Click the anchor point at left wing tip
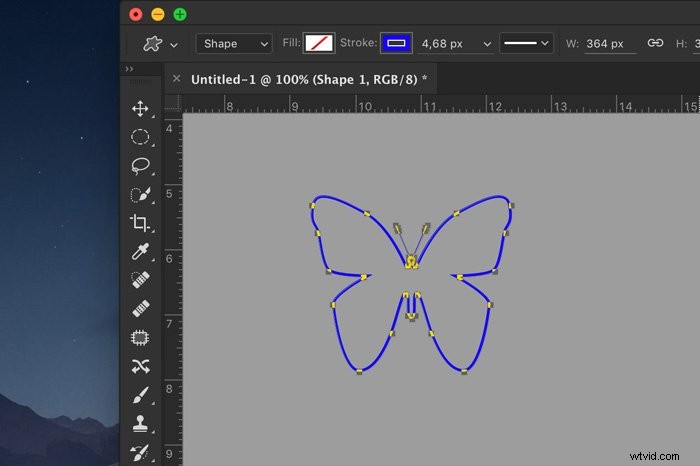This screenshot has width=700, height=466. [312, 205]
